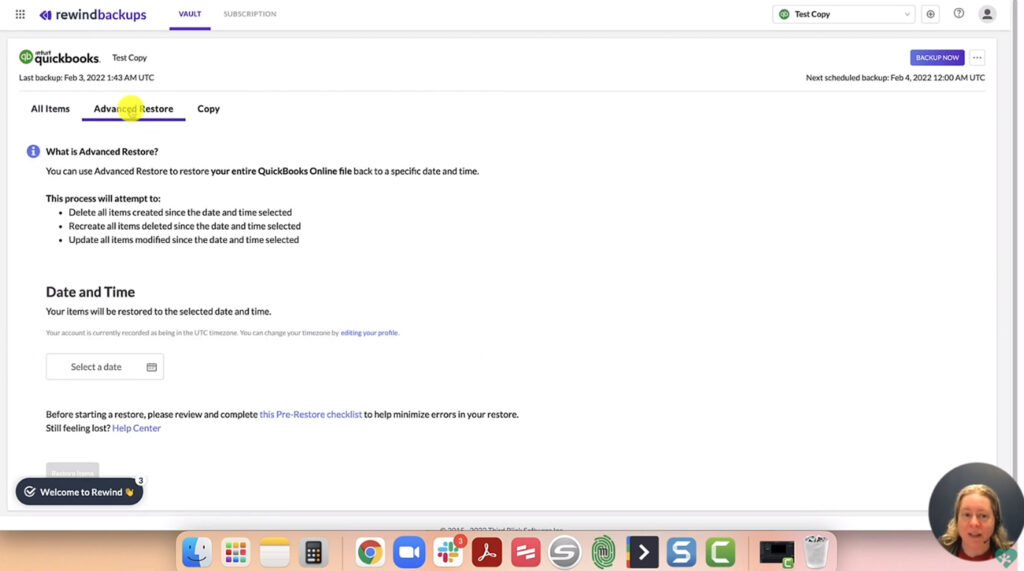This screenshot has height=571, width=1024.
Task: Click the Backup Now button
Action: (x=937, y=58)
